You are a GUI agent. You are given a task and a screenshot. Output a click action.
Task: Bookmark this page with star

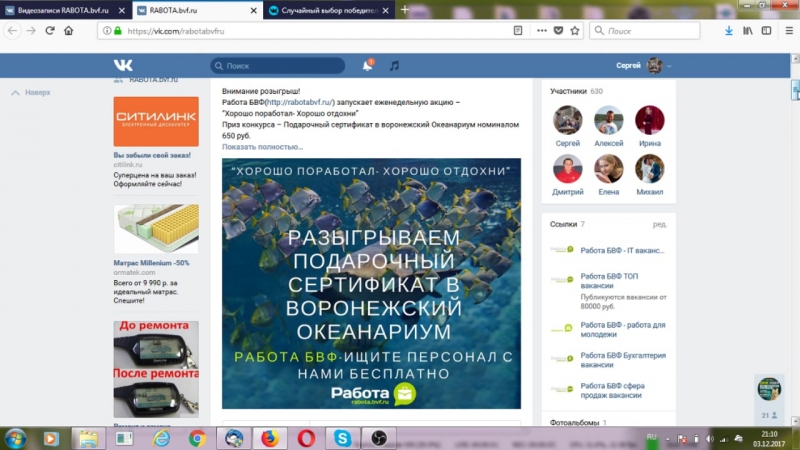[x=575, y=31]
